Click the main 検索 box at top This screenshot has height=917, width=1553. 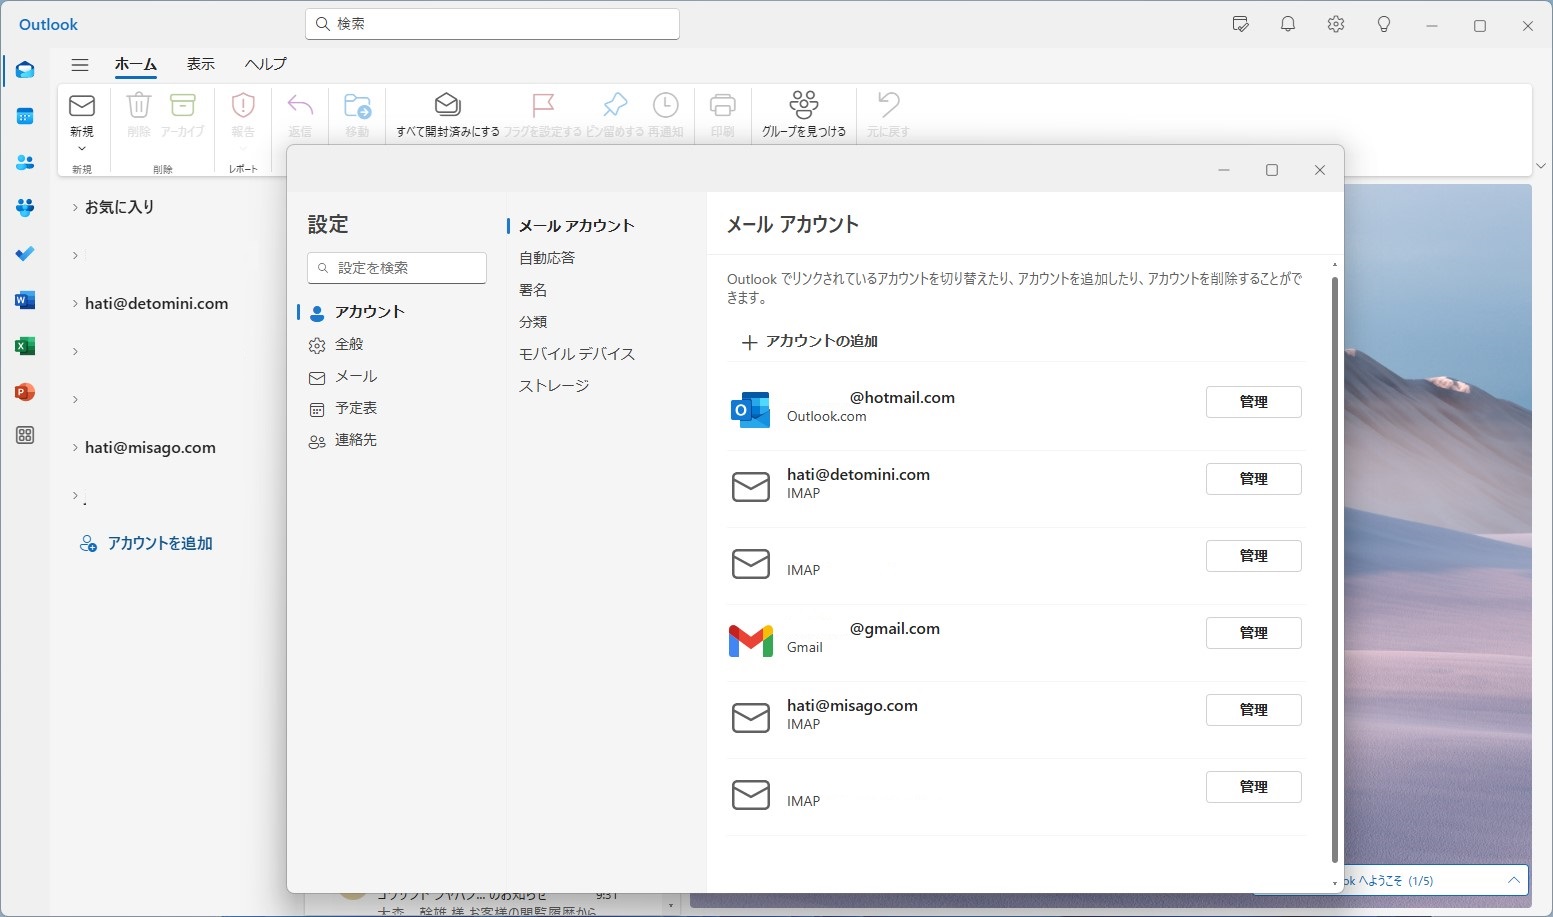point(492,24)
